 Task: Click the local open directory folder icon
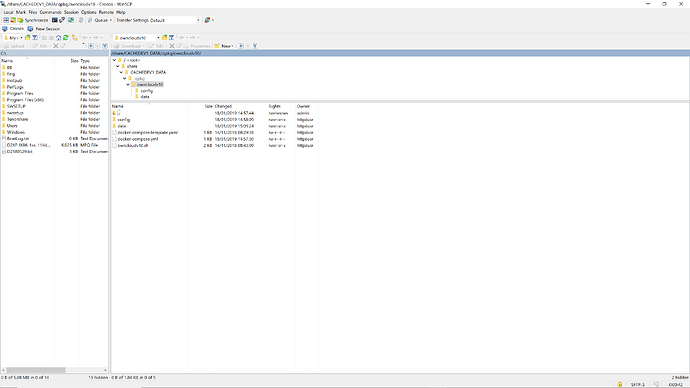(28, 38)
